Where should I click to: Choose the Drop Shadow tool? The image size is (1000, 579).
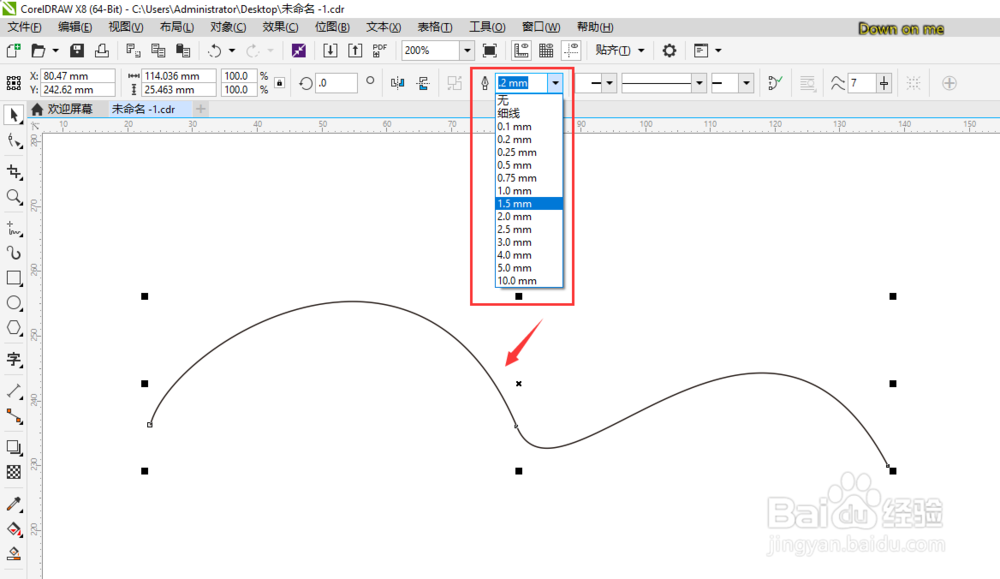tap(13, 447)
